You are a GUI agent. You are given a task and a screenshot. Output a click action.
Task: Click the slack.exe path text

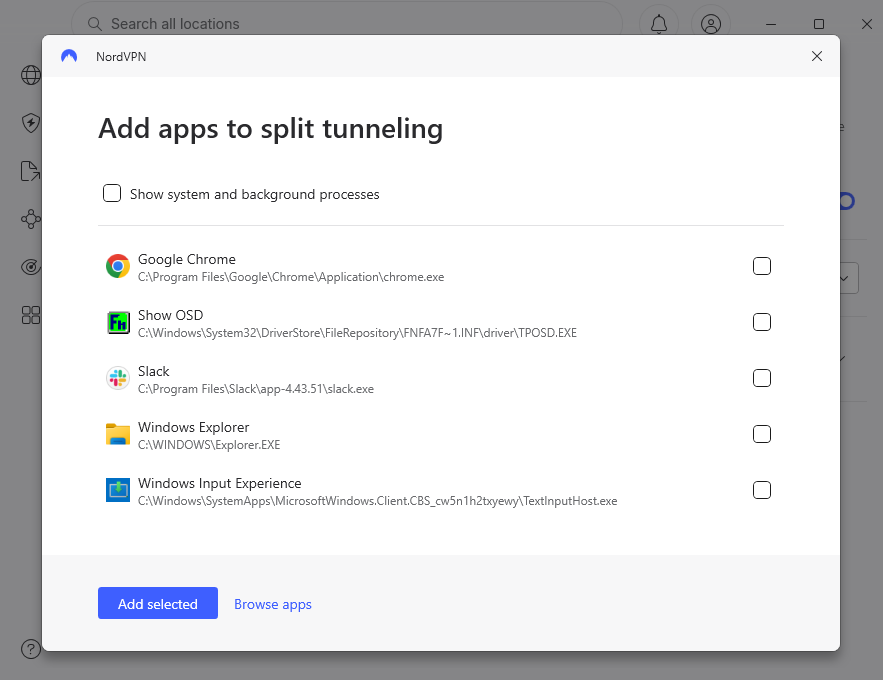tap(256, 389)
